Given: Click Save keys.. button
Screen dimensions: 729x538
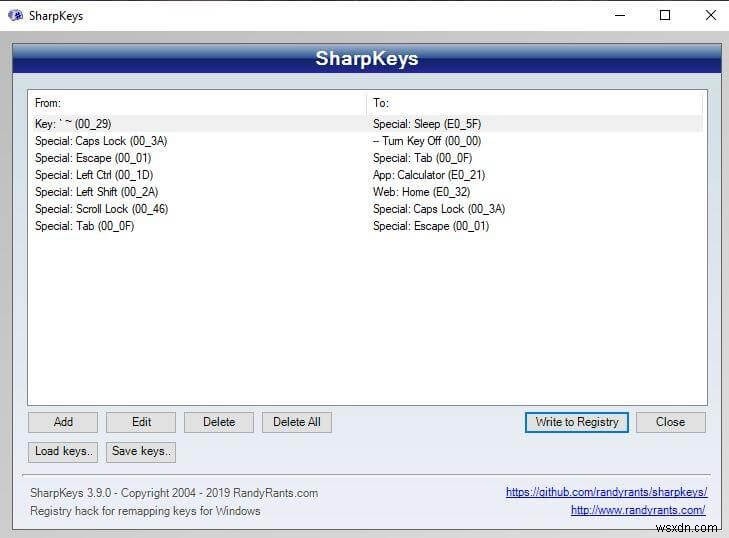Looking at the screenshot, I should [x=141, y=452].
